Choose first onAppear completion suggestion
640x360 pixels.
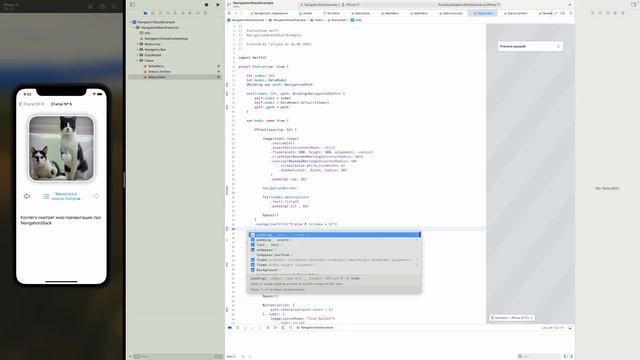[x=334, y=250]
